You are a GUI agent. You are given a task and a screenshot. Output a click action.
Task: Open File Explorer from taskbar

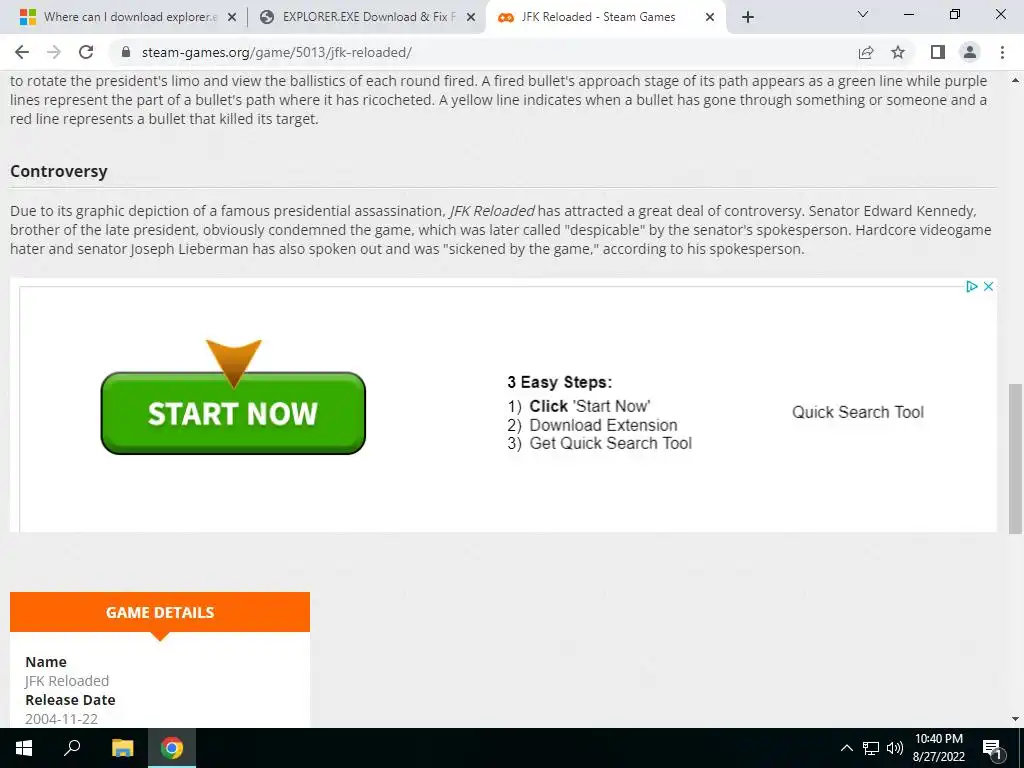coord(122,748)
